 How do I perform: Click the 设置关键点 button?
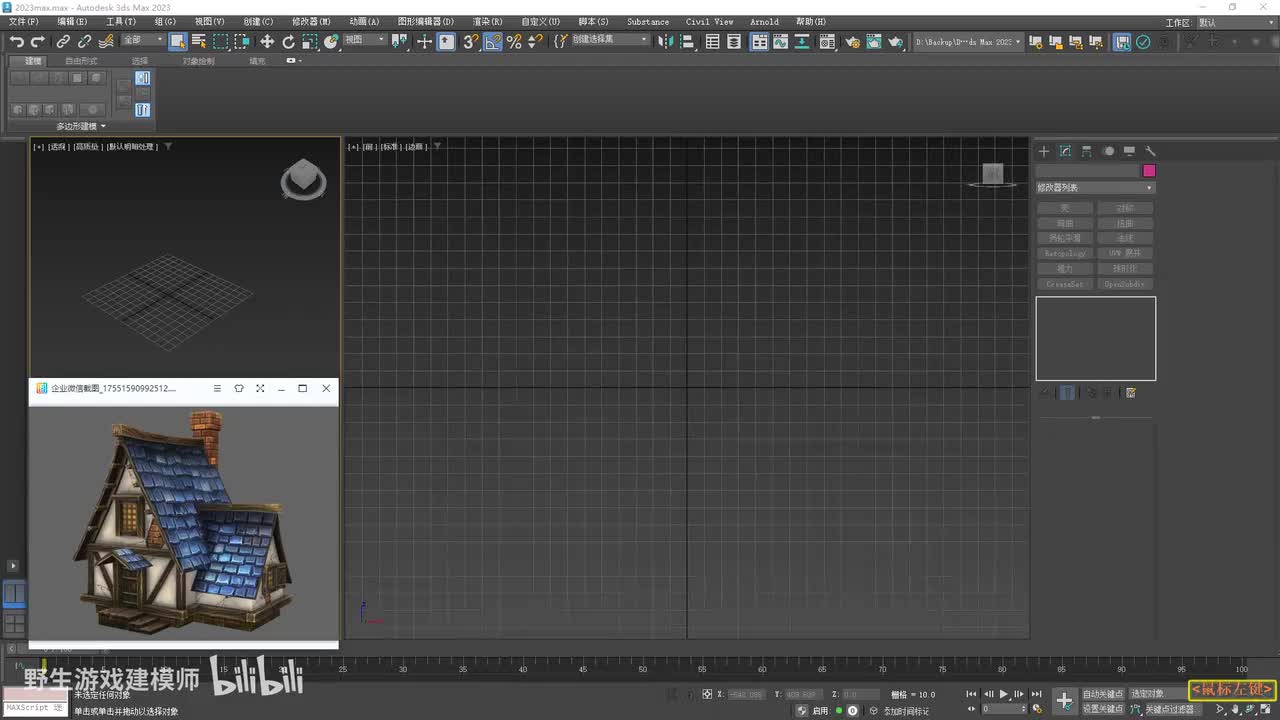pyautogui.click(x=1103, y=709)
